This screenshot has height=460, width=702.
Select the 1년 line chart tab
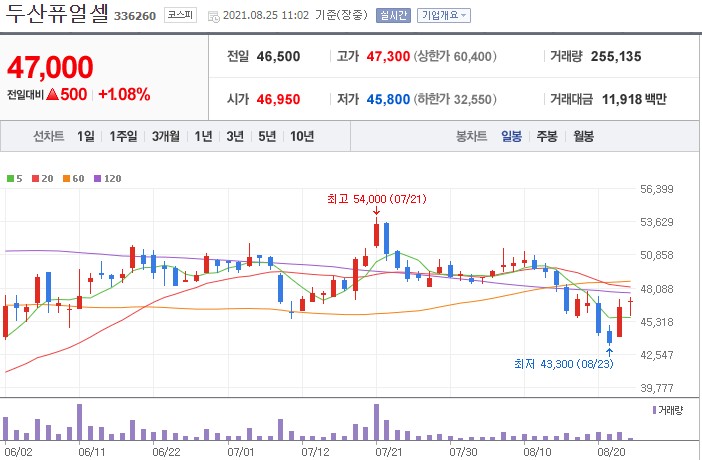pos(203,136)
